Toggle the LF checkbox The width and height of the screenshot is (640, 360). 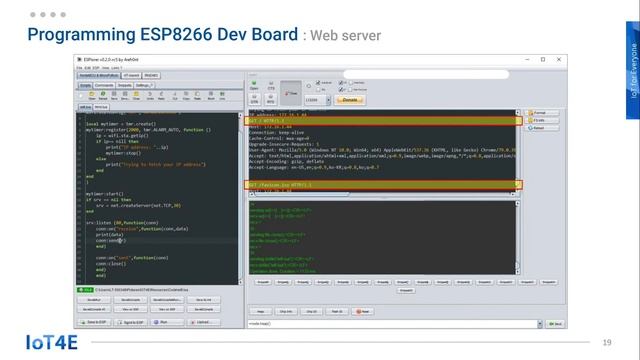[340, 89]
